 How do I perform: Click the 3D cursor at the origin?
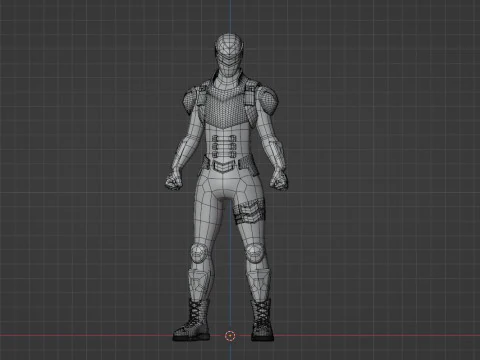pos(230,336)
